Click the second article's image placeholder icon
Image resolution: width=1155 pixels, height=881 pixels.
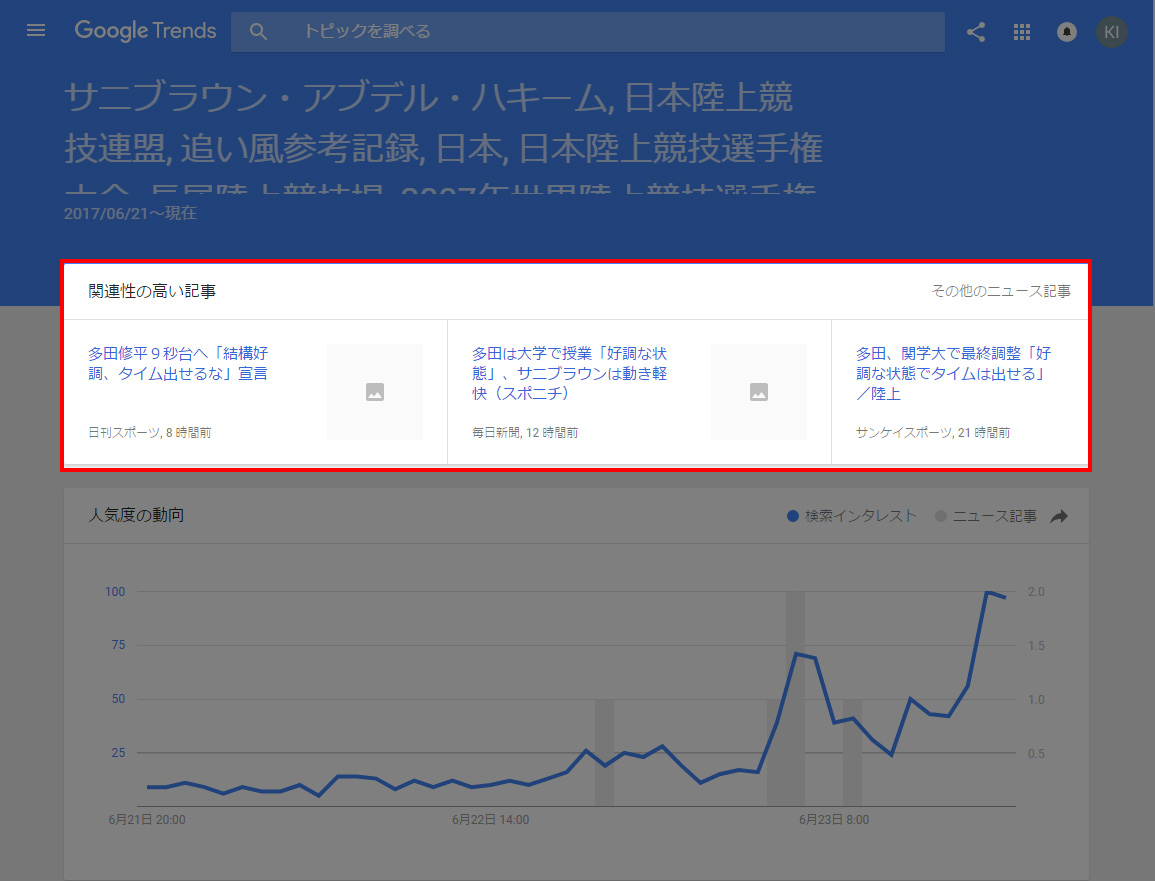[x=758, y=392]
